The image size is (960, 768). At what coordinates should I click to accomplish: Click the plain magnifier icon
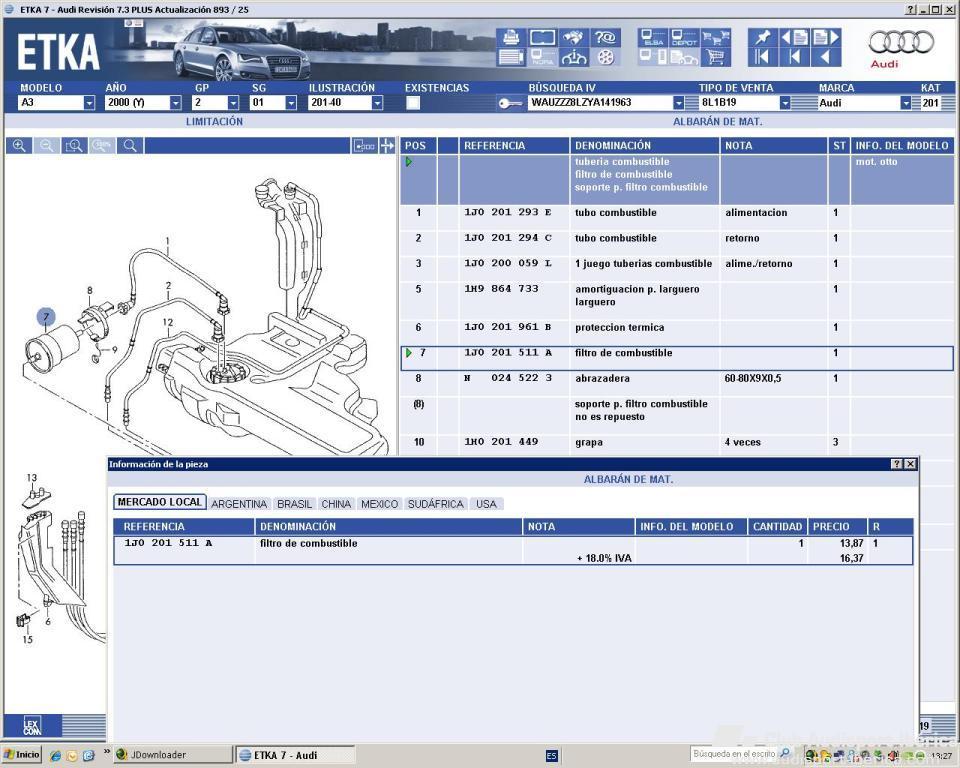[130, 146]
